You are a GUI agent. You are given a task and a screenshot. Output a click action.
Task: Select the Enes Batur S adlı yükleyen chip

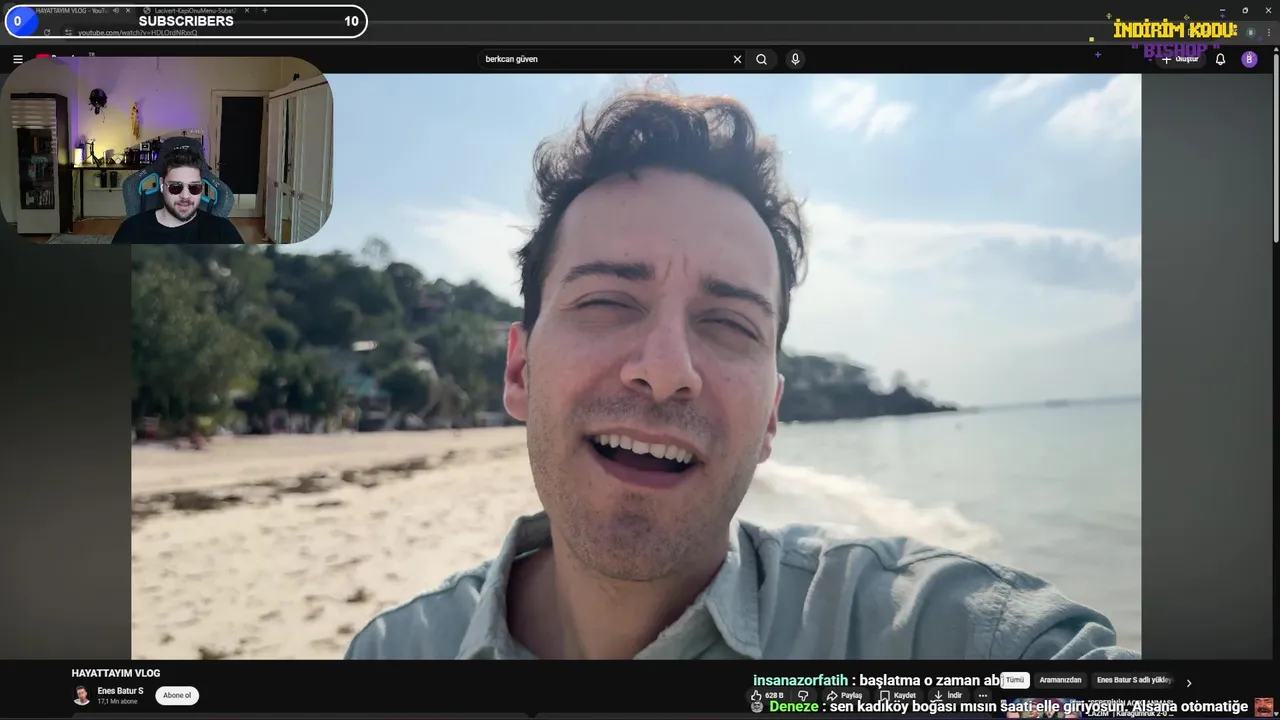tap(1133, 680)
